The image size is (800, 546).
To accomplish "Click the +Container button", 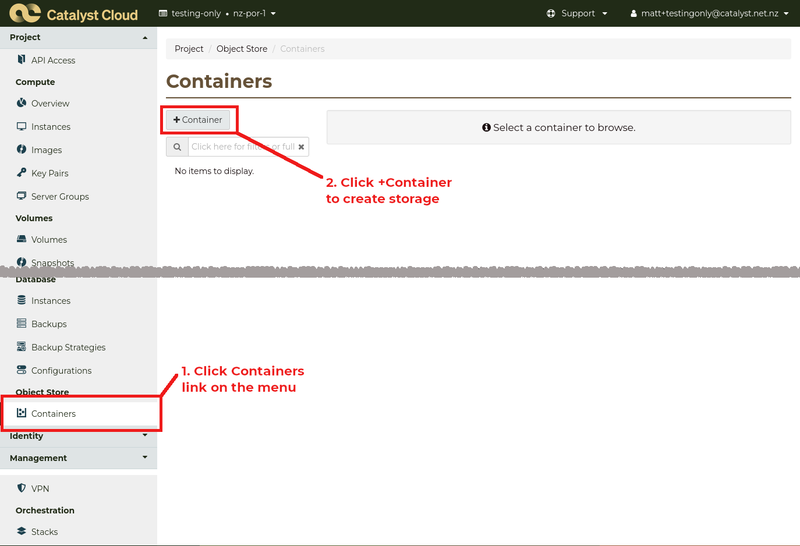I will click(x=198, y=120).
